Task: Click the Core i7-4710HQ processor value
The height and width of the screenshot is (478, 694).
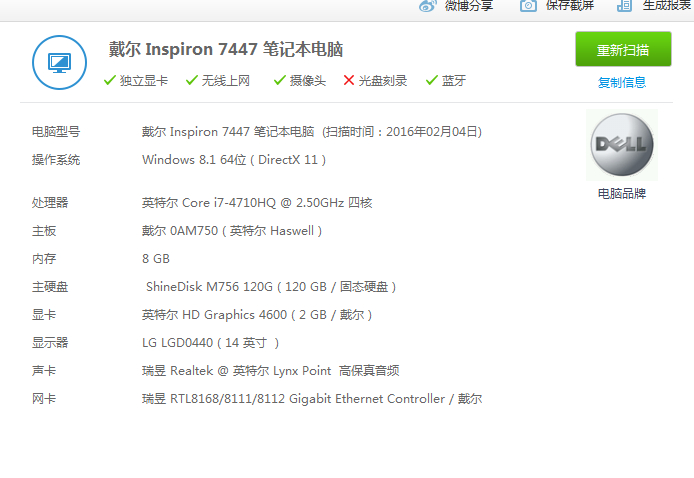Action: [257, 203]
